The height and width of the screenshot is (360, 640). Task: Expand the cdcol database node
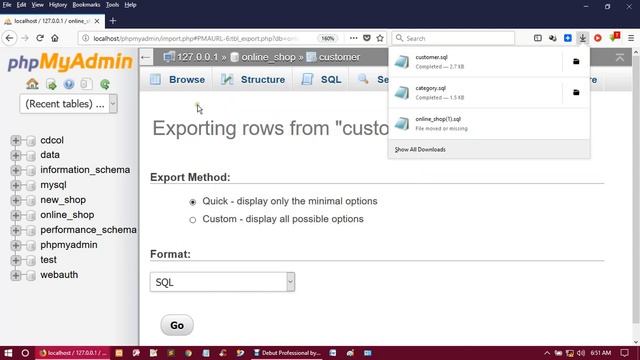(x=16, y=140)
